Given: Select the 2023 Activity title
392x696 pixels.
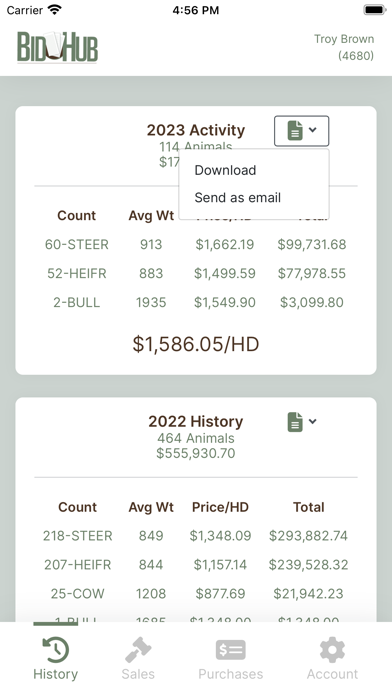Looking at the screenshot, I should 196,130.
